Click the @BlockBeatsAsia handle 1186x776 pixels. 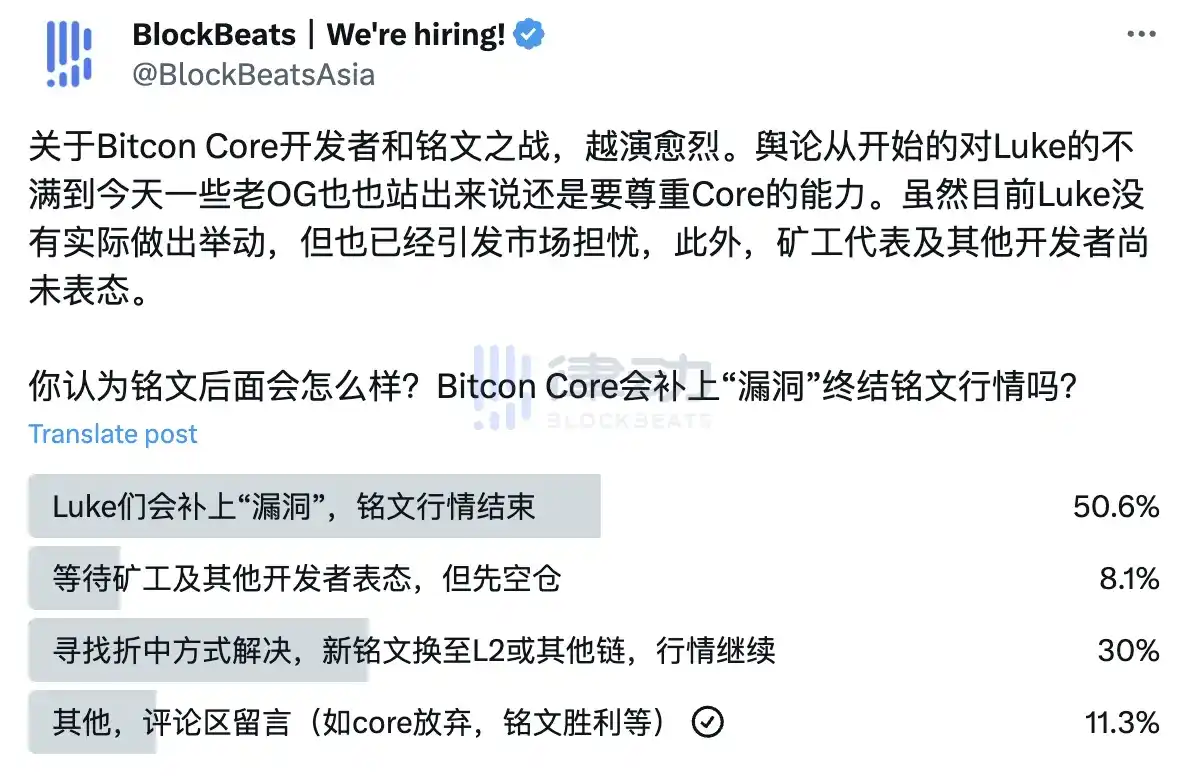click(253, 74)
